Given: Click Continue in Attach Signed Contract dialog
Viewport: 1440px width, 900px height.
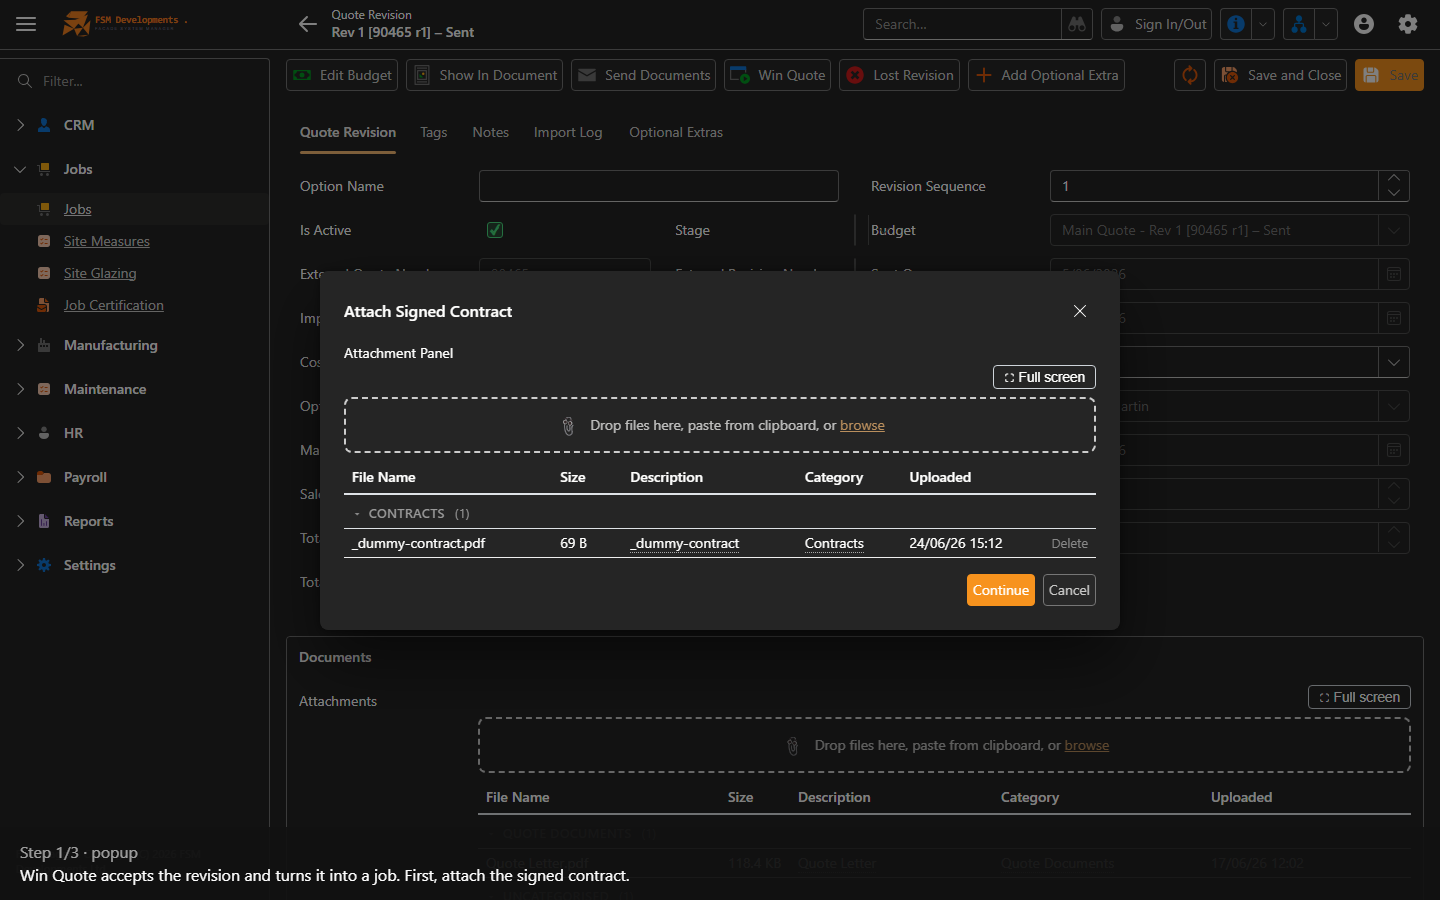Looking at the screenshot, I should point(1001,590).
